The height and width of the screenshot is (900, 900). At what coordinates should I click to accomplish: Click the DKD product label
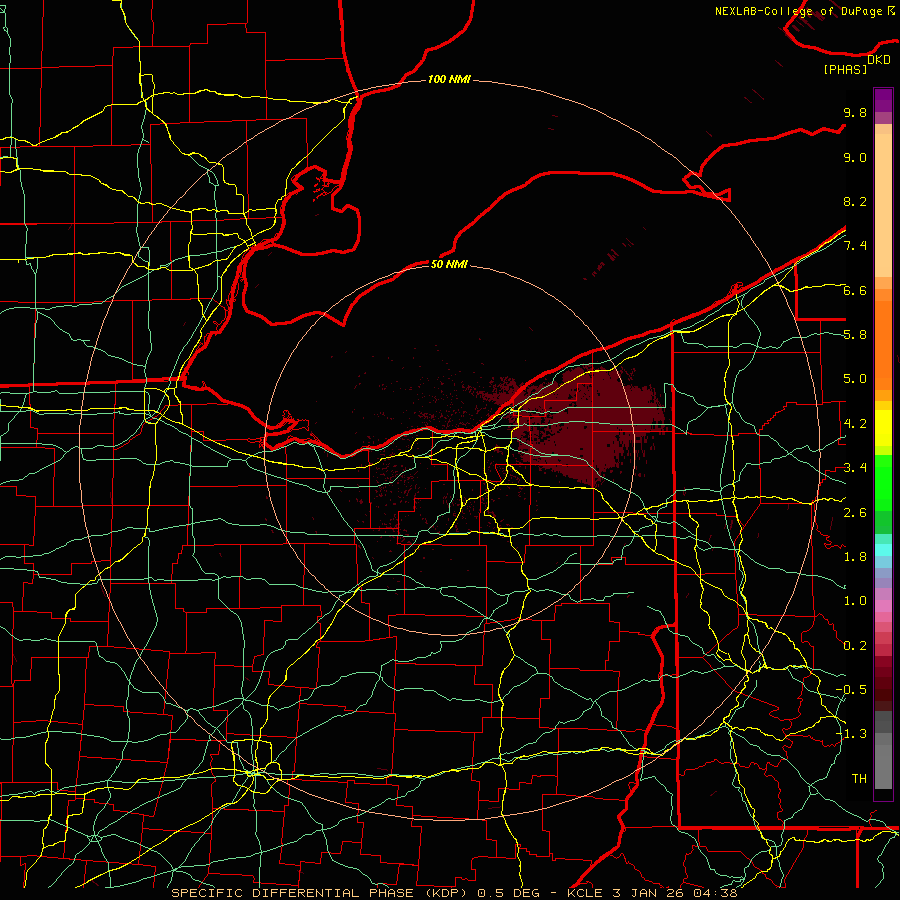coord(878,60)
